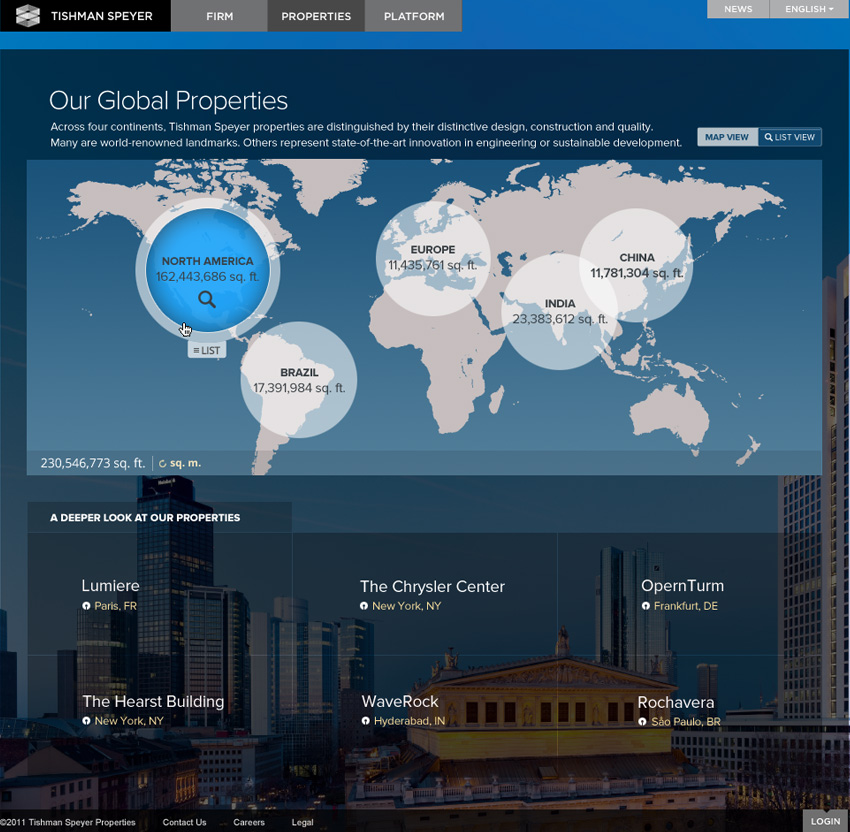
Task: Open the English language dropdown
Action: pyautogui.click(x=809, y=9)
